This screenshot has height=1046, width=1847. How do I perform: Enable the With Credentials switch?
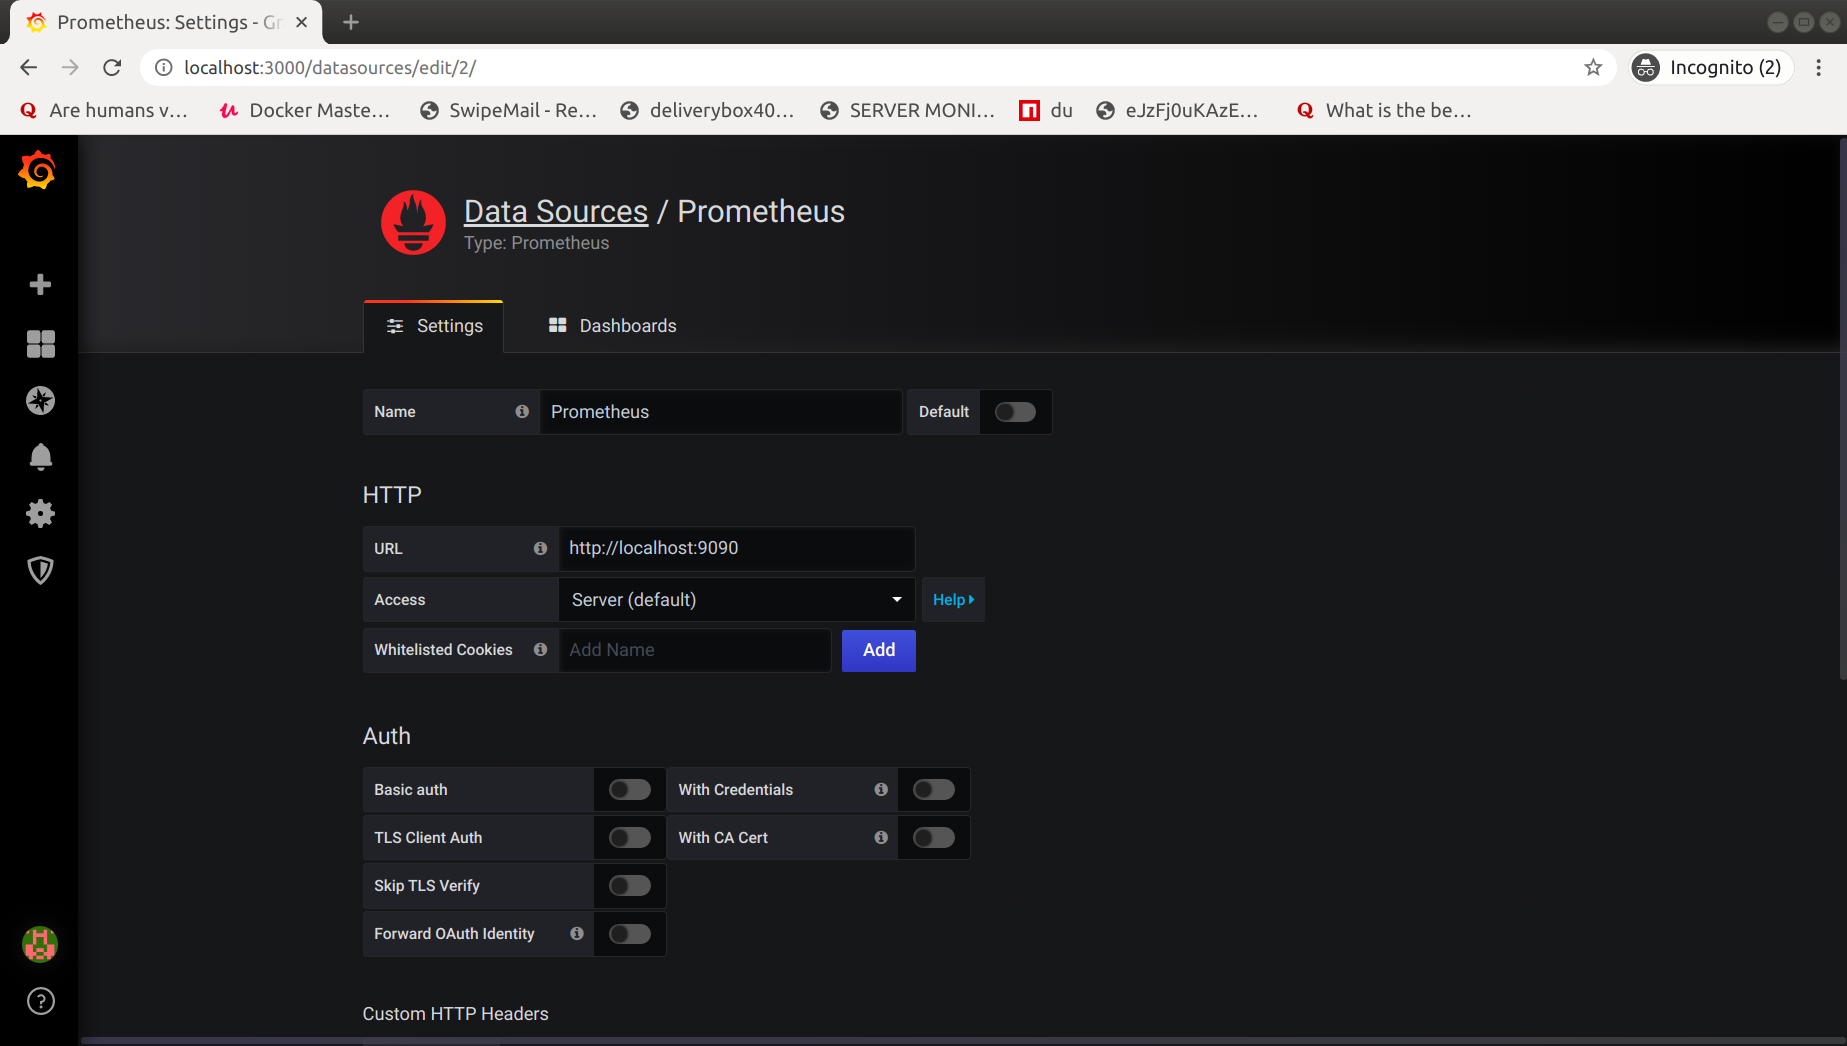tap(934, 790)
